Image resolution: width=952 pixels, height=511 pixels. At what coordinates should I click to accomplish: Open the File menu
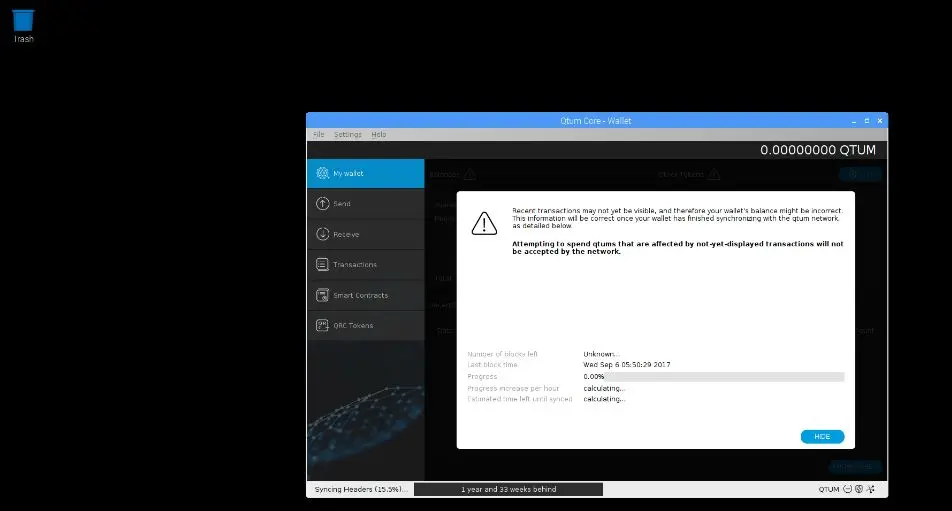[x=319, y=135]
